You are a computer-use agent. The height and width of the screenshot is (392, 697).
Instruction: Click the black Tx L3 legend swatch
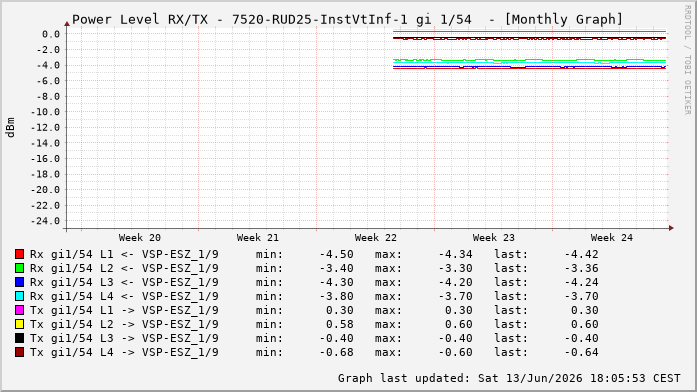coord(19,338)
